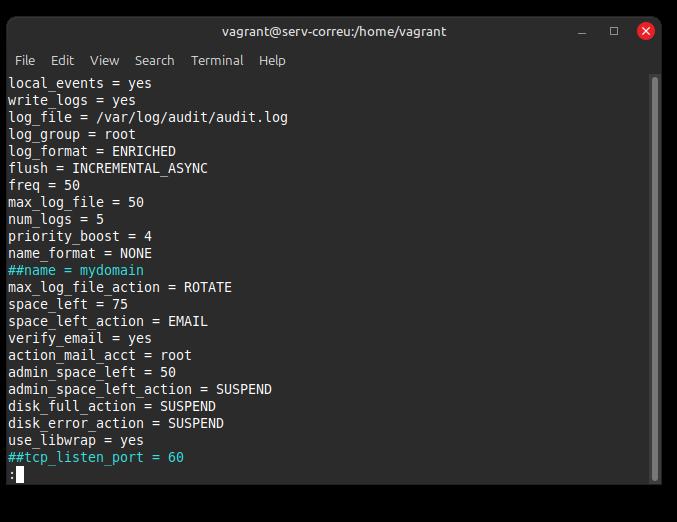The image size is (677, 522).
Task: Open the Terminal menu
Action: (x=217, y=60)
